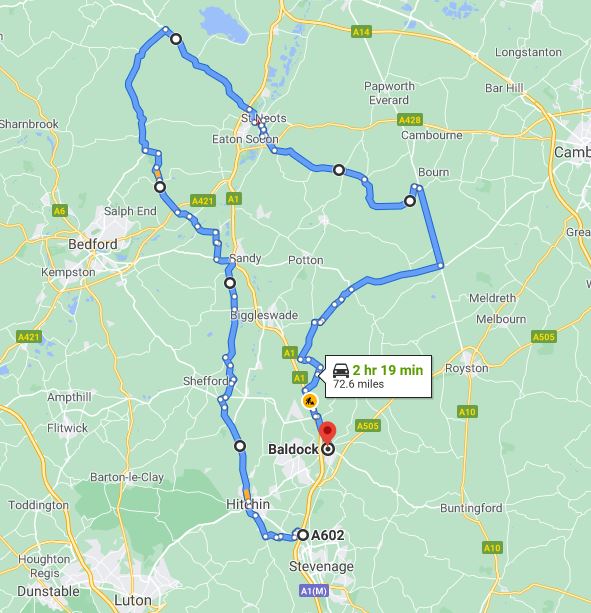This screenshot has height=613, width=591.
Task: Click the A14 road shield
Action: click(361, 32)
